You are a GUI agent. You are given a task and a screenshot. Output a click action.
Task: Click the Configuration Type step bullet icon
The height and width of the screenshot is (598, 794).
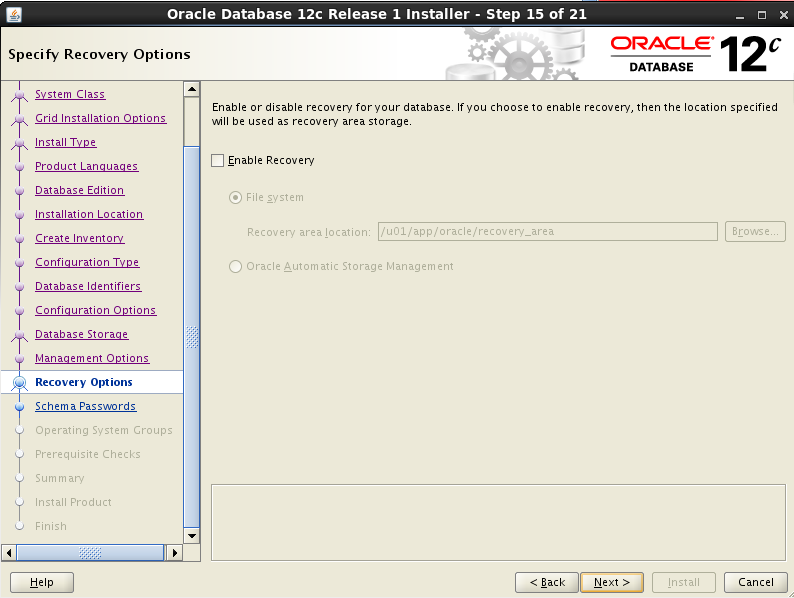click(x=19, y=263)
